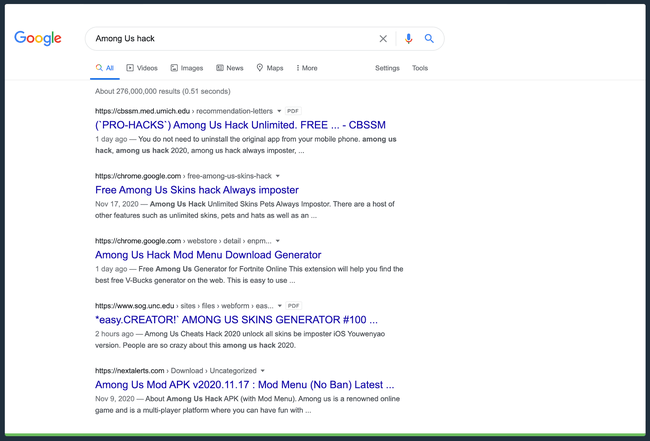Open 'Free Among Us Skins hack Always imposter' result
650x441 pixels.
(197, 190)
